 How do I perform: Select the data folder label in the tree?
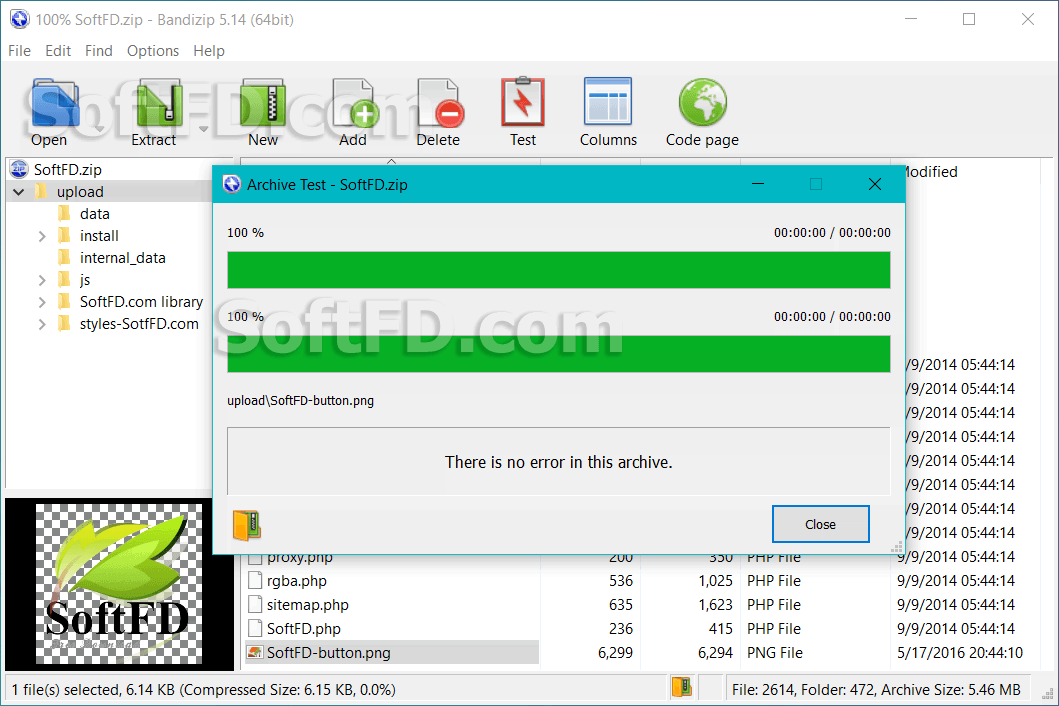(x=95, y=213)
